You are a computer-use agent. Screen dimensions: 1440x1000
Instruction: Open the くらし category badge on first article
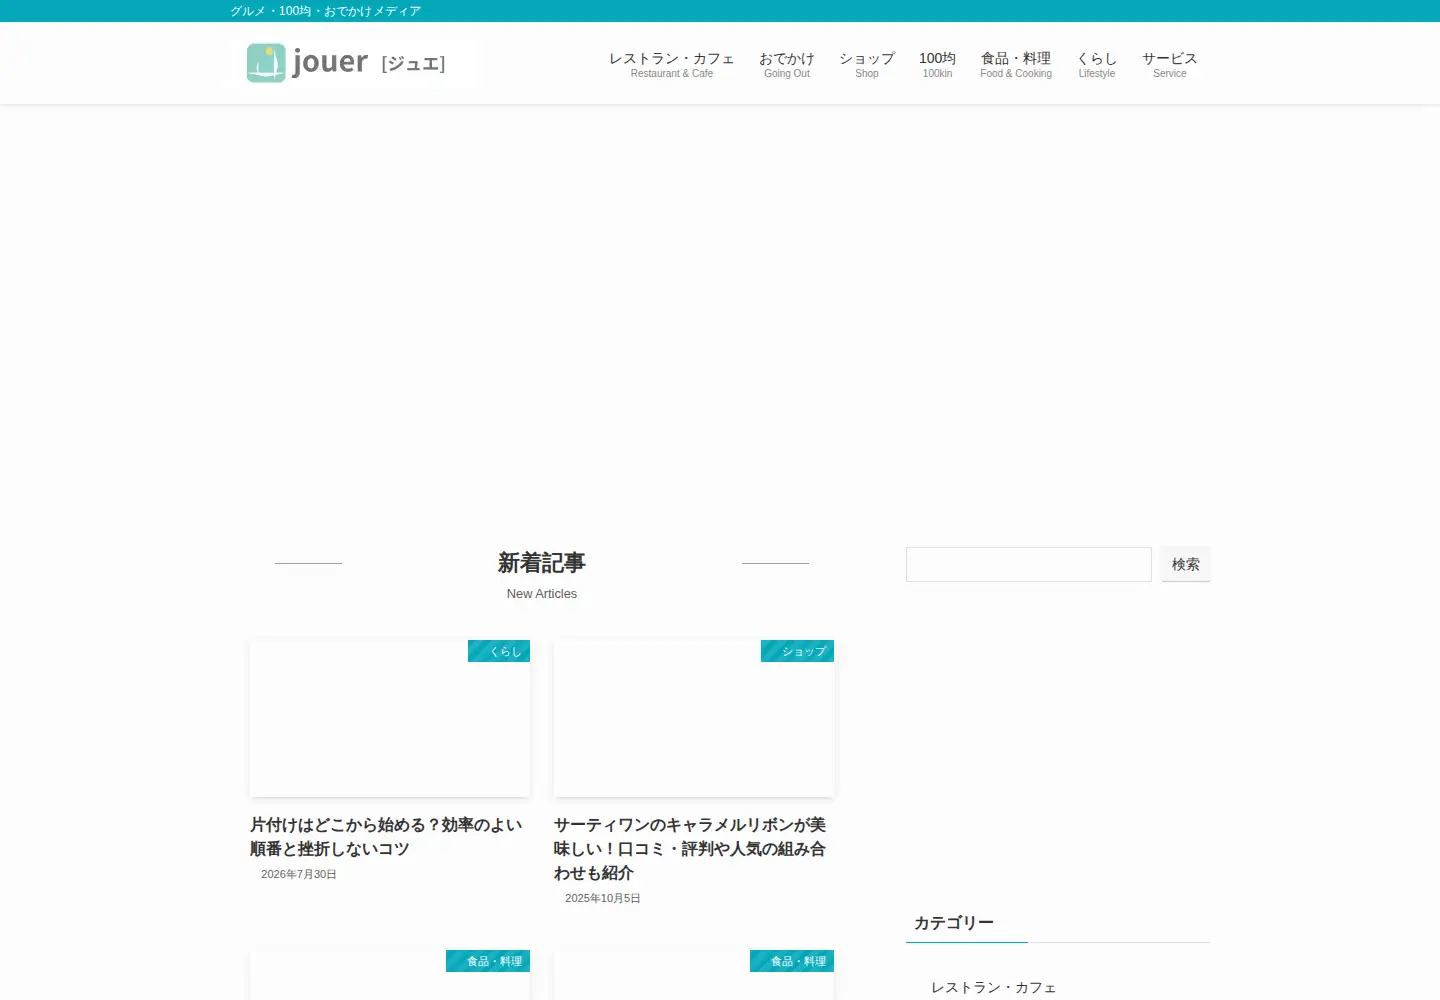pyautogui.click(x=499, y=651)
